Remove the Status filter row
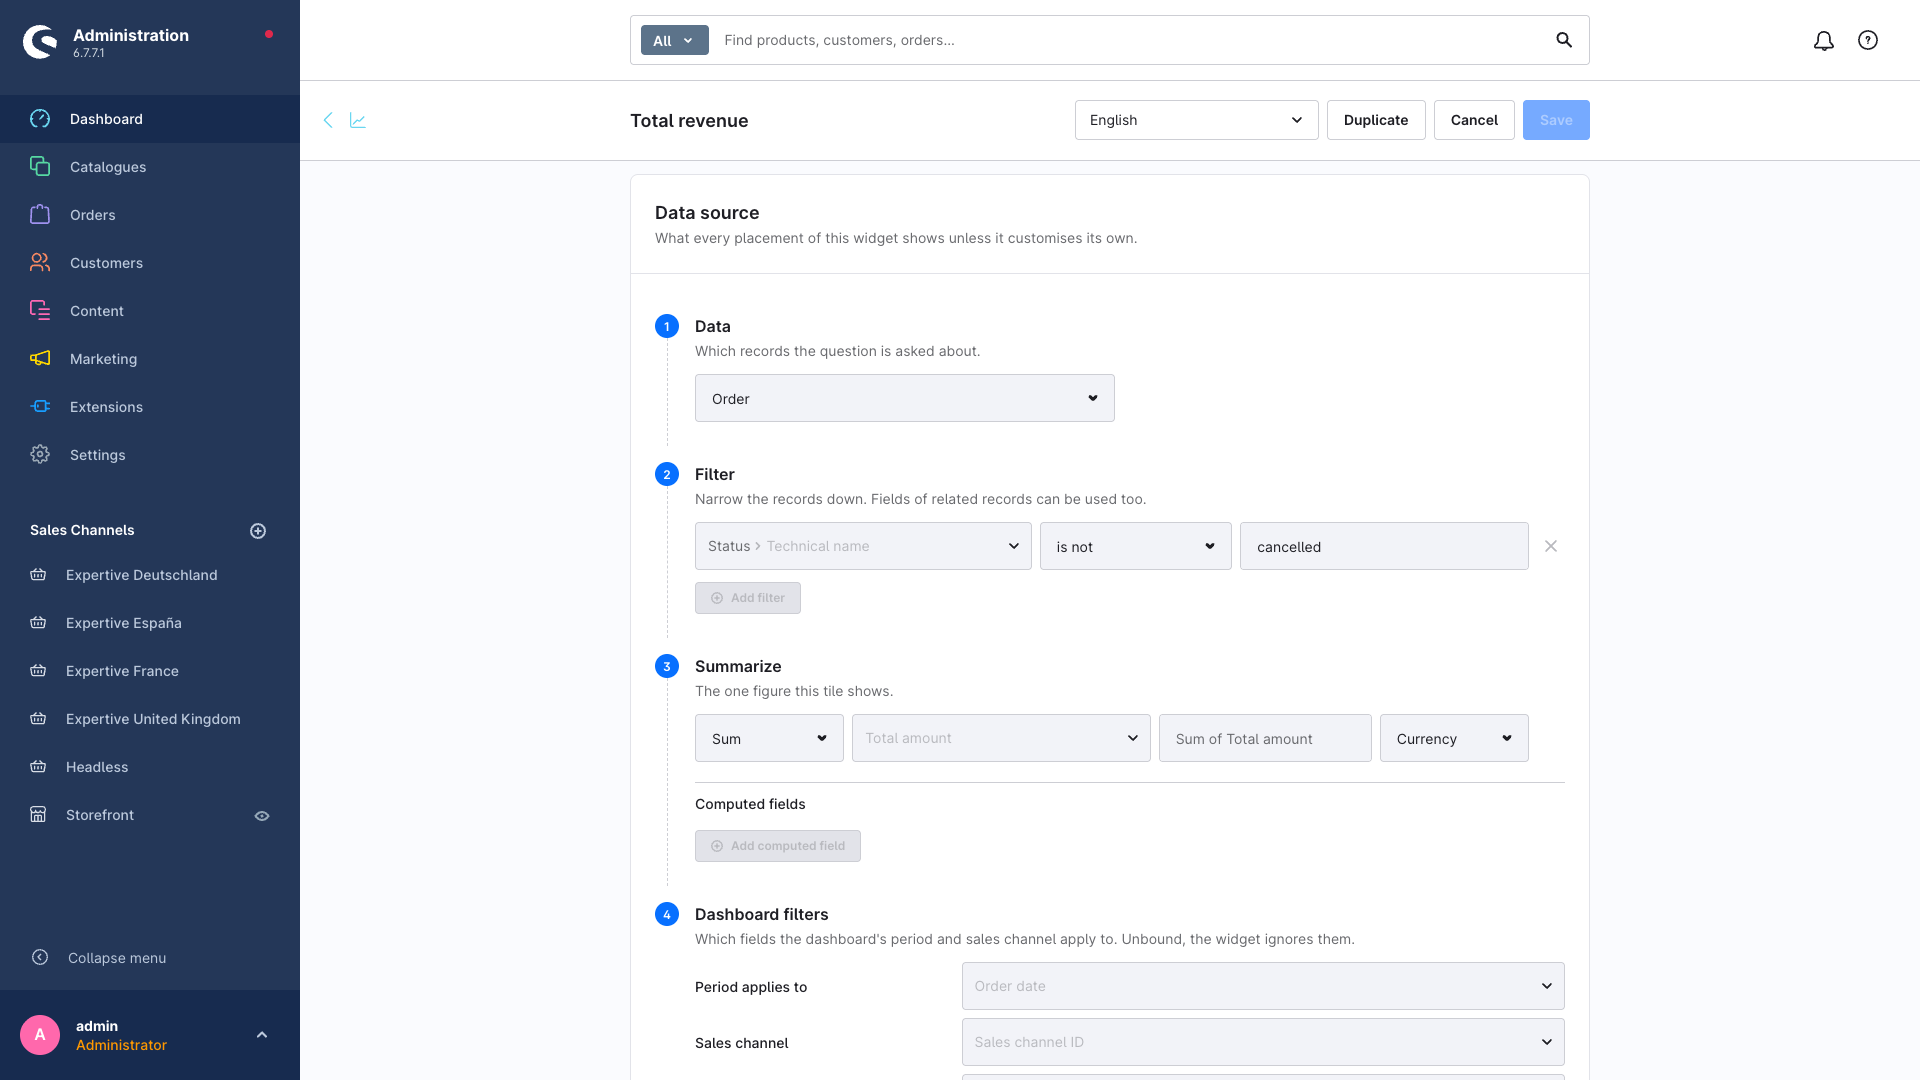1920x1080 pixels. 1551,546
